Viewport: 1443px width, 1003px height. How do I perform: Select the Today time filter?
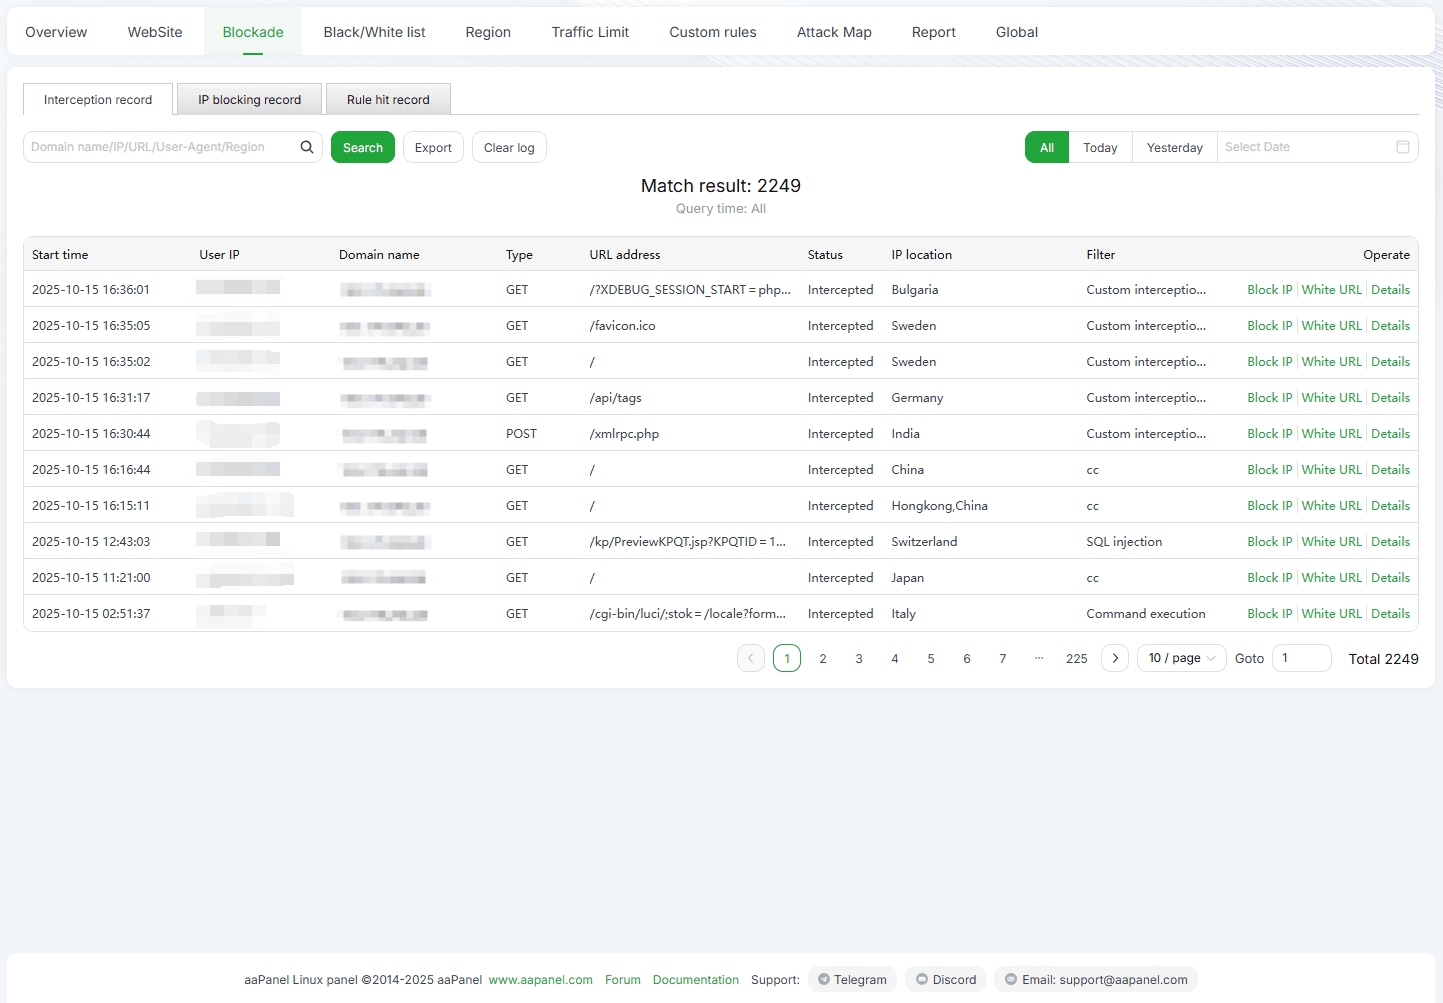click(1100, 147)
